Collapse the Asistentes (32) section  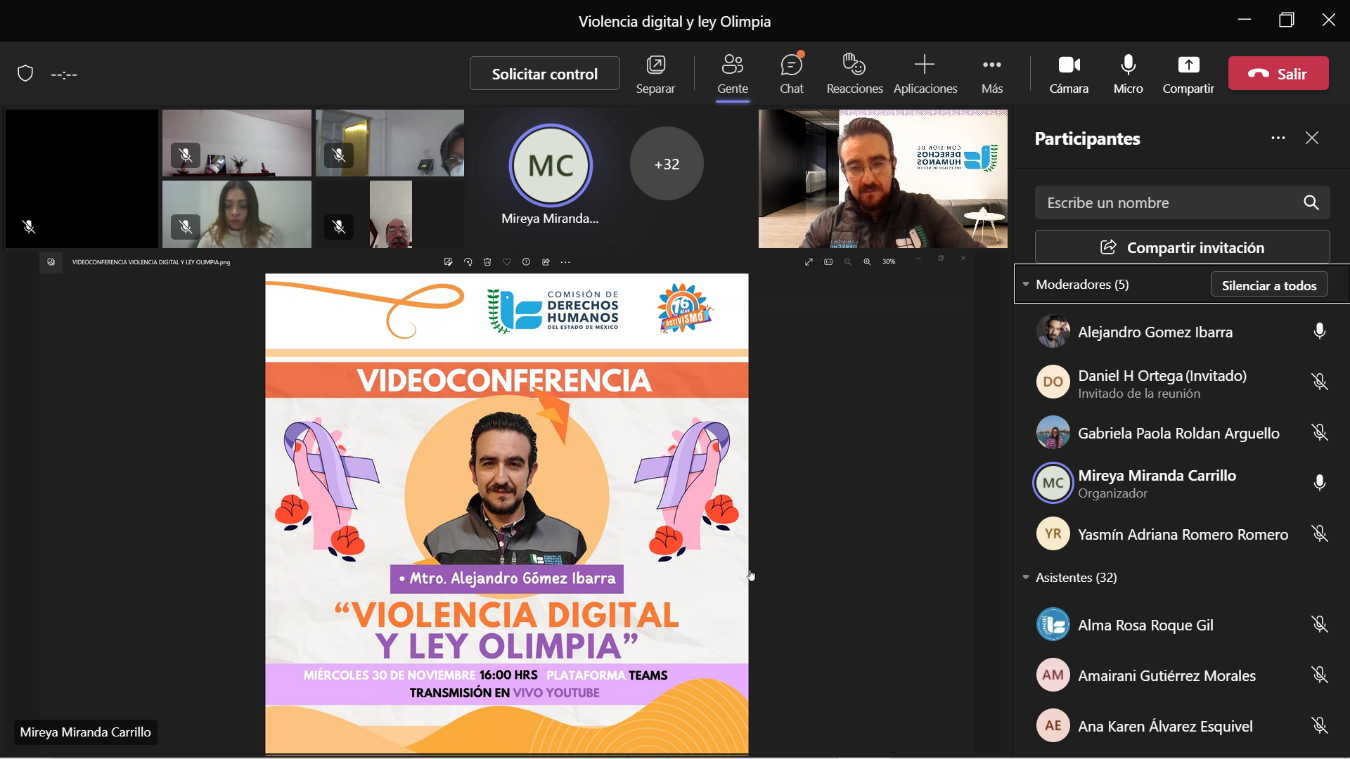[x=1026, y=578]
